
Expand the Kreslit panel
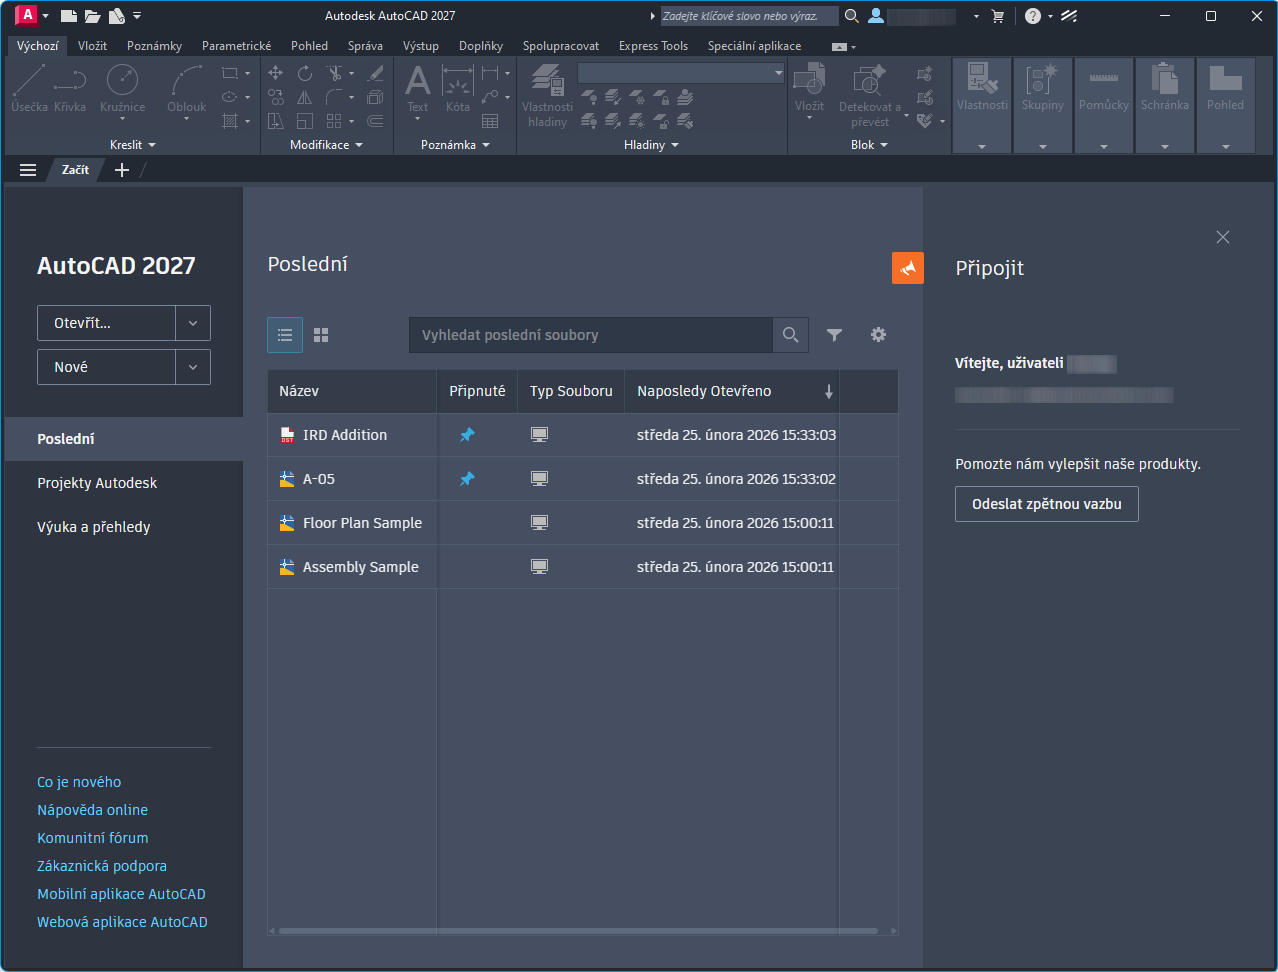coord(133,145)
